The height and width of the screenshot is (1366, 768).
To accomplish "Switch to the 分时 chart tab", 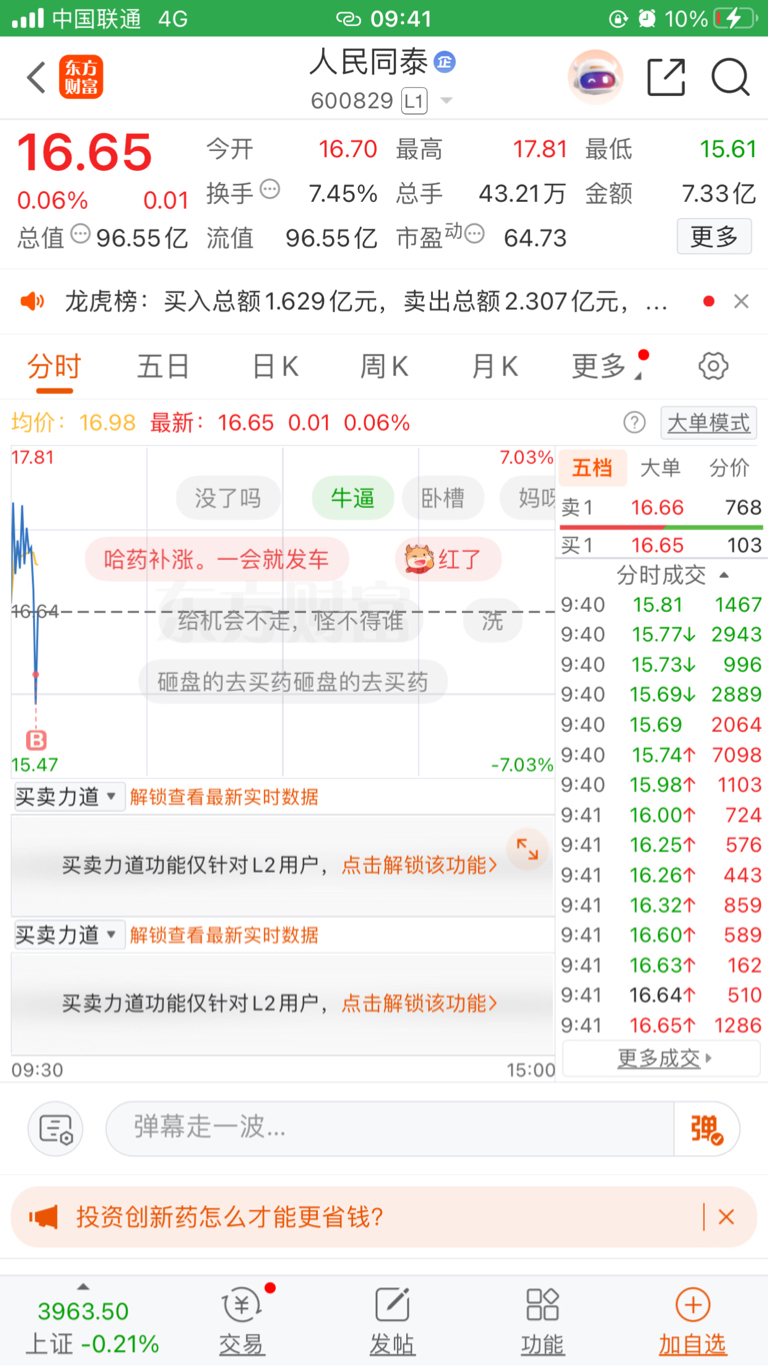I will pos(54,367).
